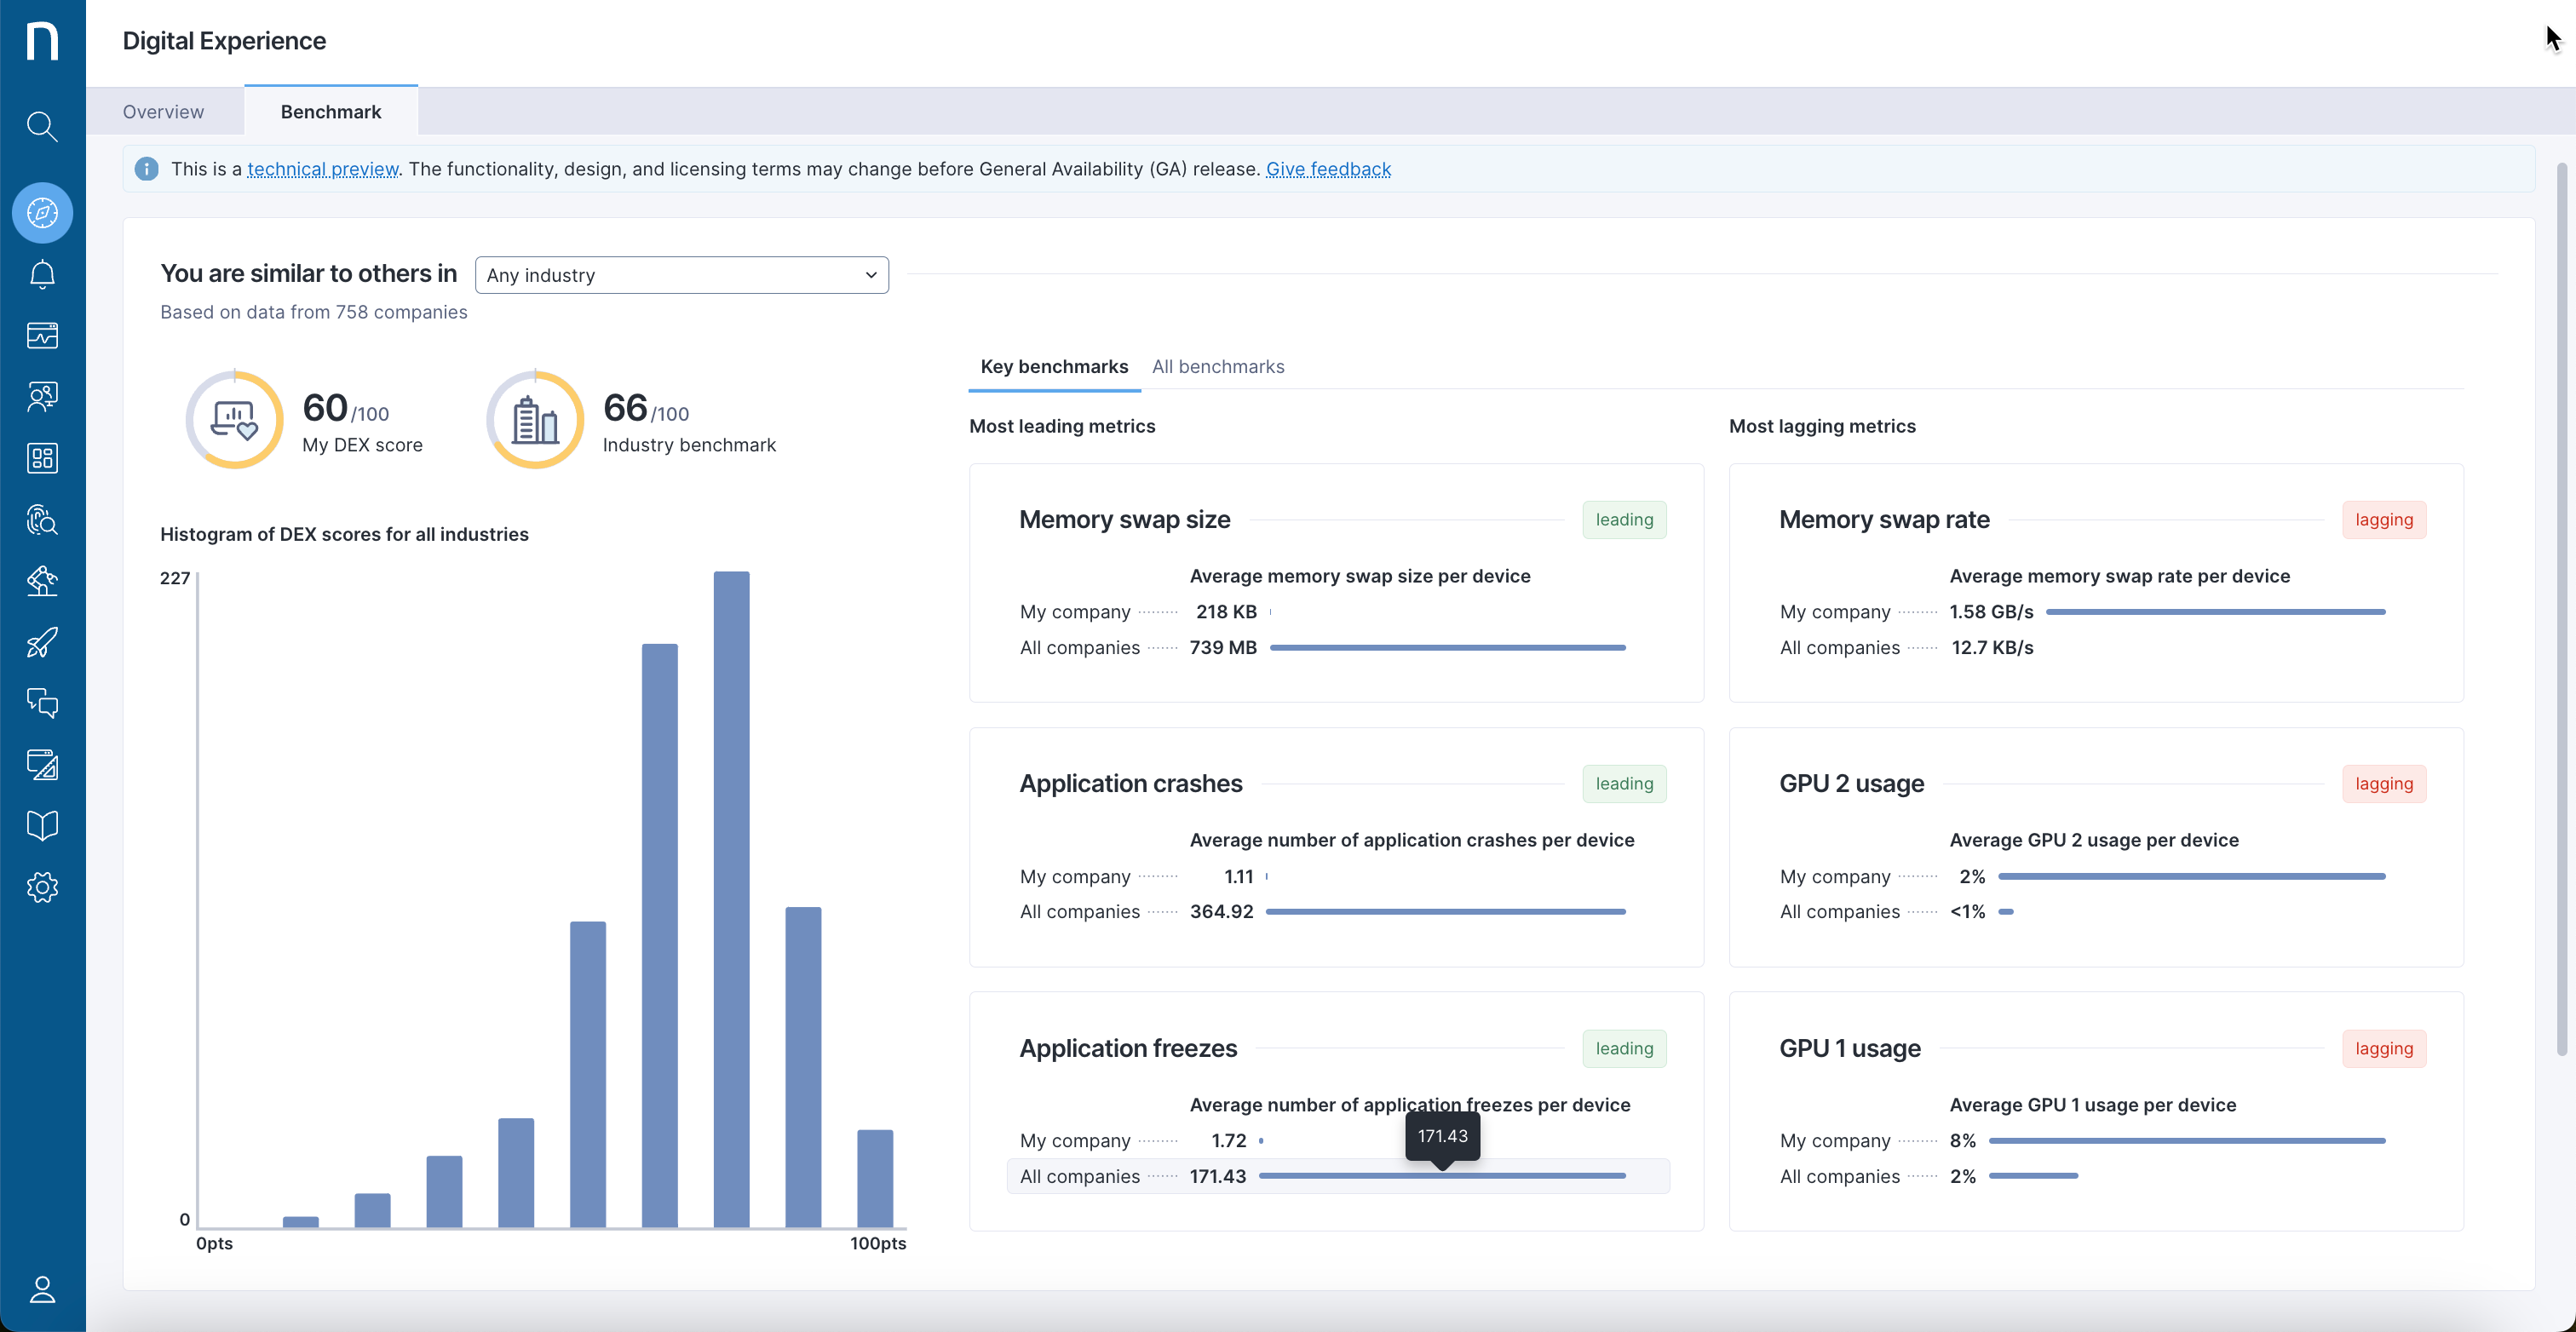Click the histogram bar nearest the 100pts label
This screenshot has height=1332, width=2576.
tap(875, 1178)
